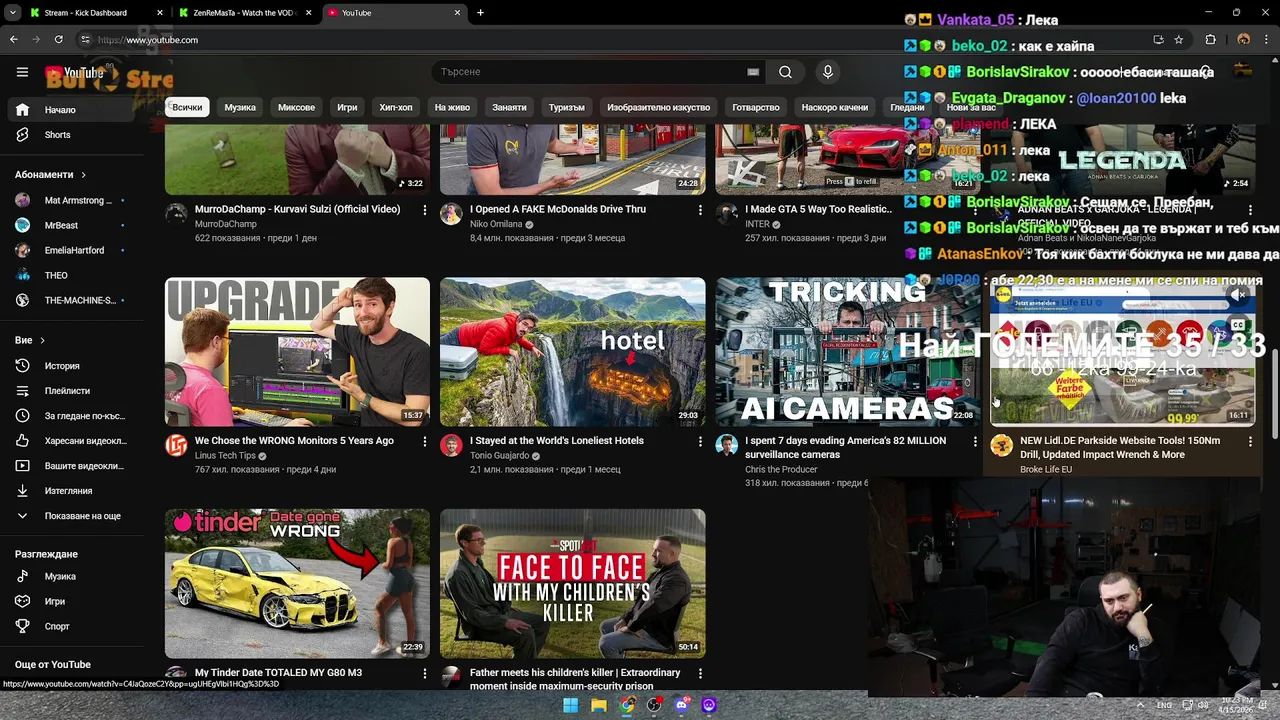The image size is (1280, 720).
Task: Open EmeliaHartford subscription channel
Action: click(x=70, y=250)
